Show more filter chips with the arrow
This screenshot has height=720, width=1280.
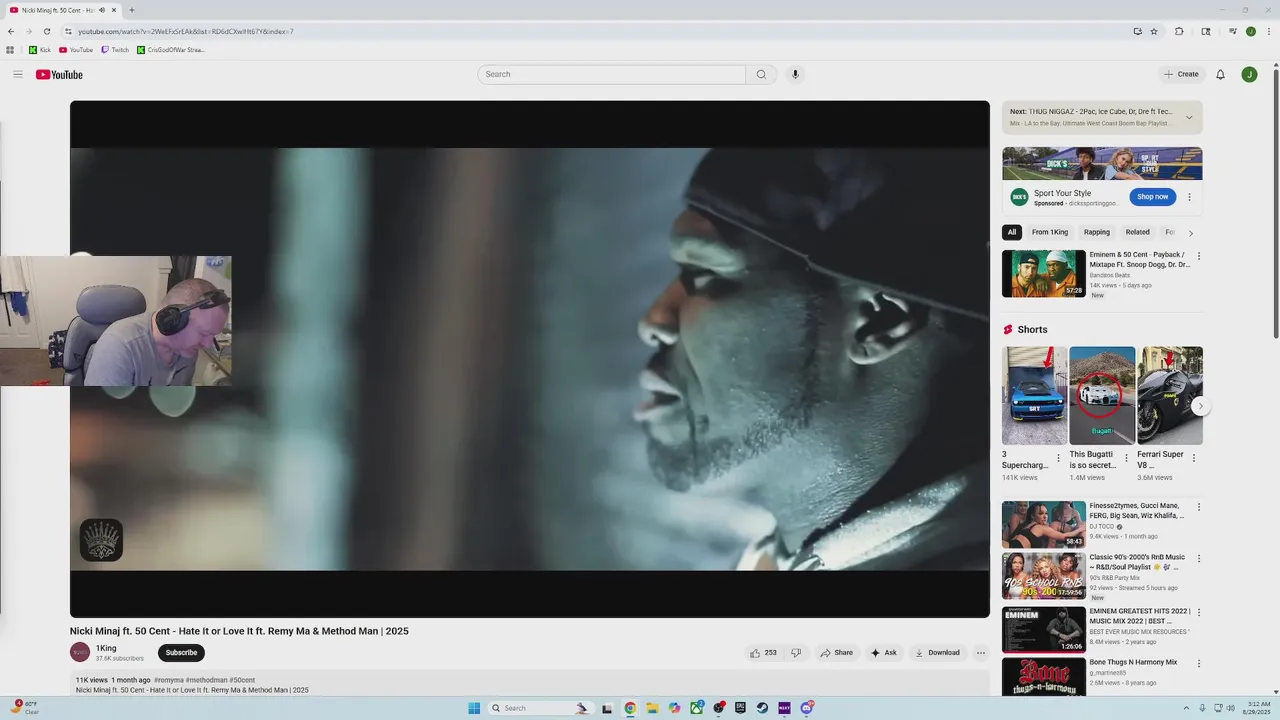tap(1190, 233)
